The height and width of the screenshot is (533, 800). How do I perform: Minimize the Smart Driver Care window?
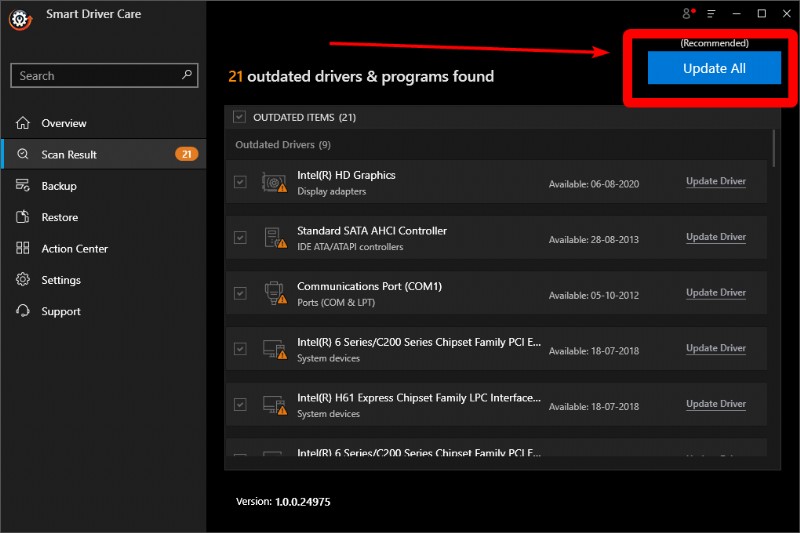736,14
